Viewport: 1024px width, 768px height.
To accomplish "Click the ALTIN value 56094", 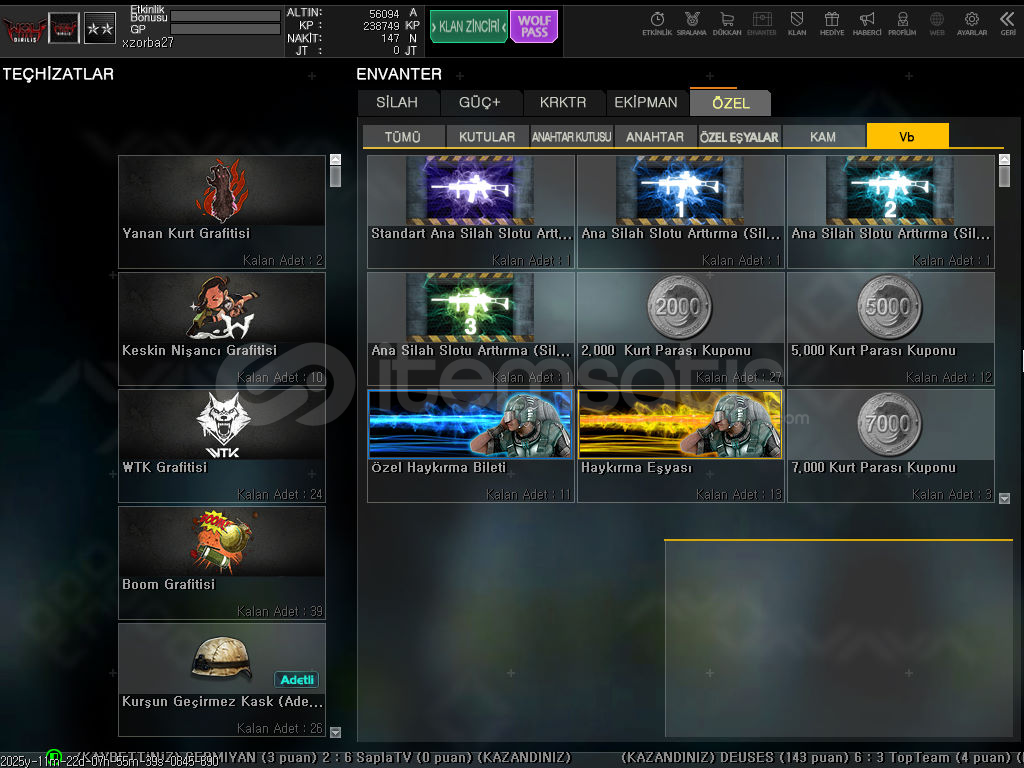I will click(x=384, y=14).
